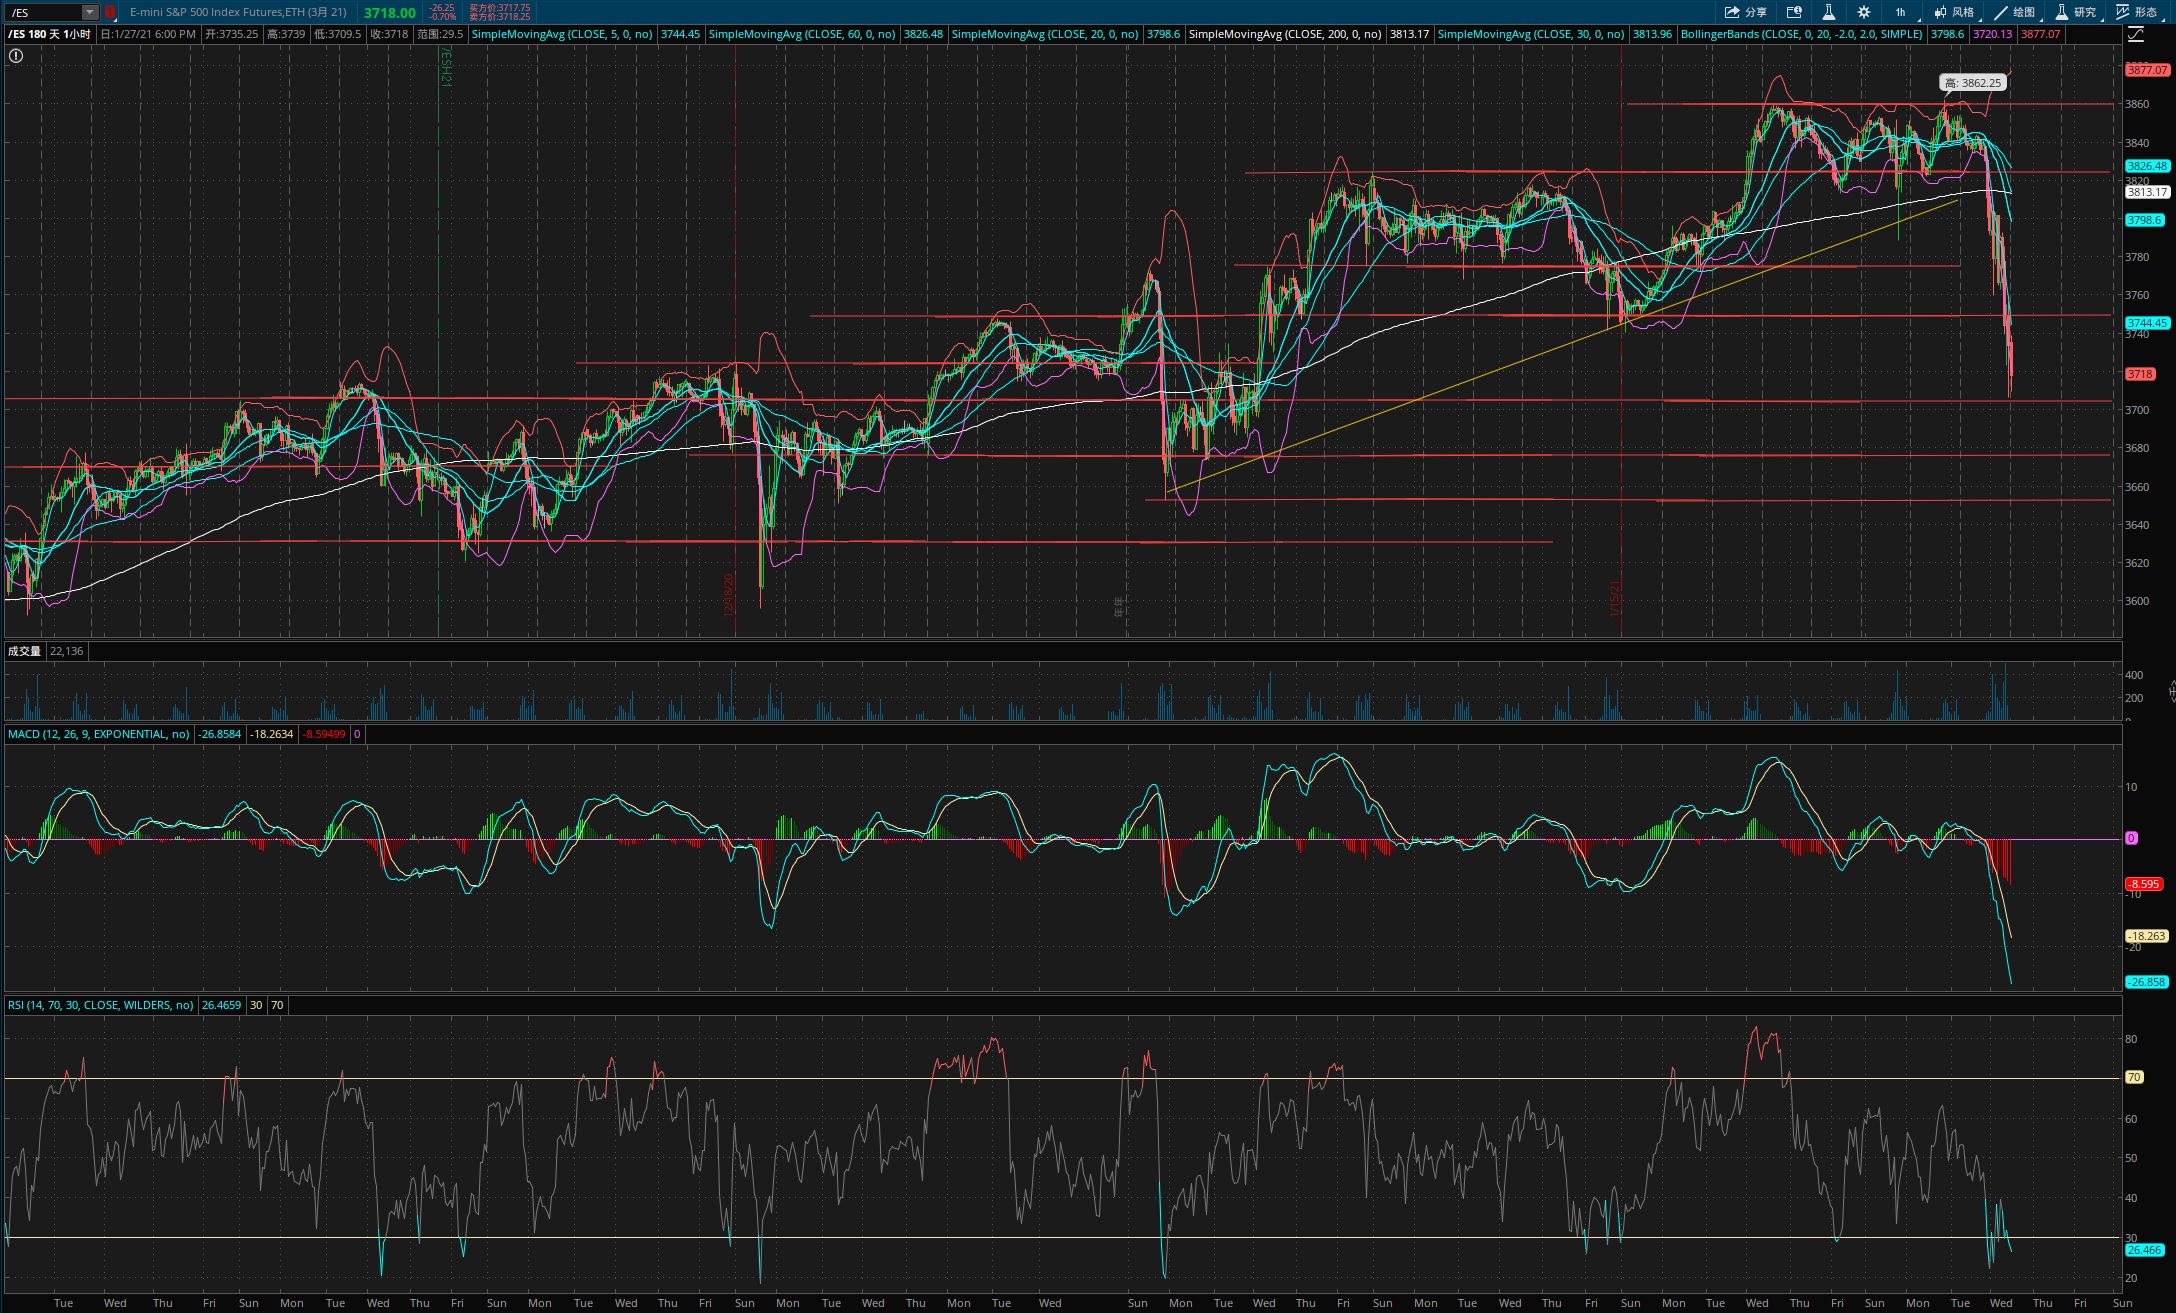
Task: Open chart settings gear icon
Action: (x=1863, y=12)
